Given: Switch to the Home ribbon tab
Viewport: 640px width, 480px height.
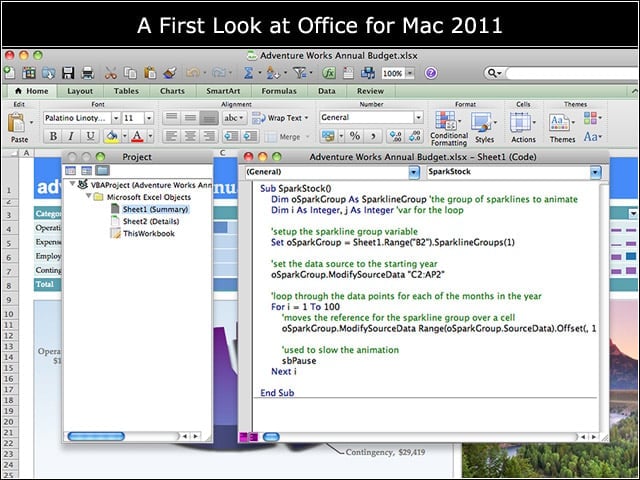Looking at the screenshot, I should click(31, 91).
